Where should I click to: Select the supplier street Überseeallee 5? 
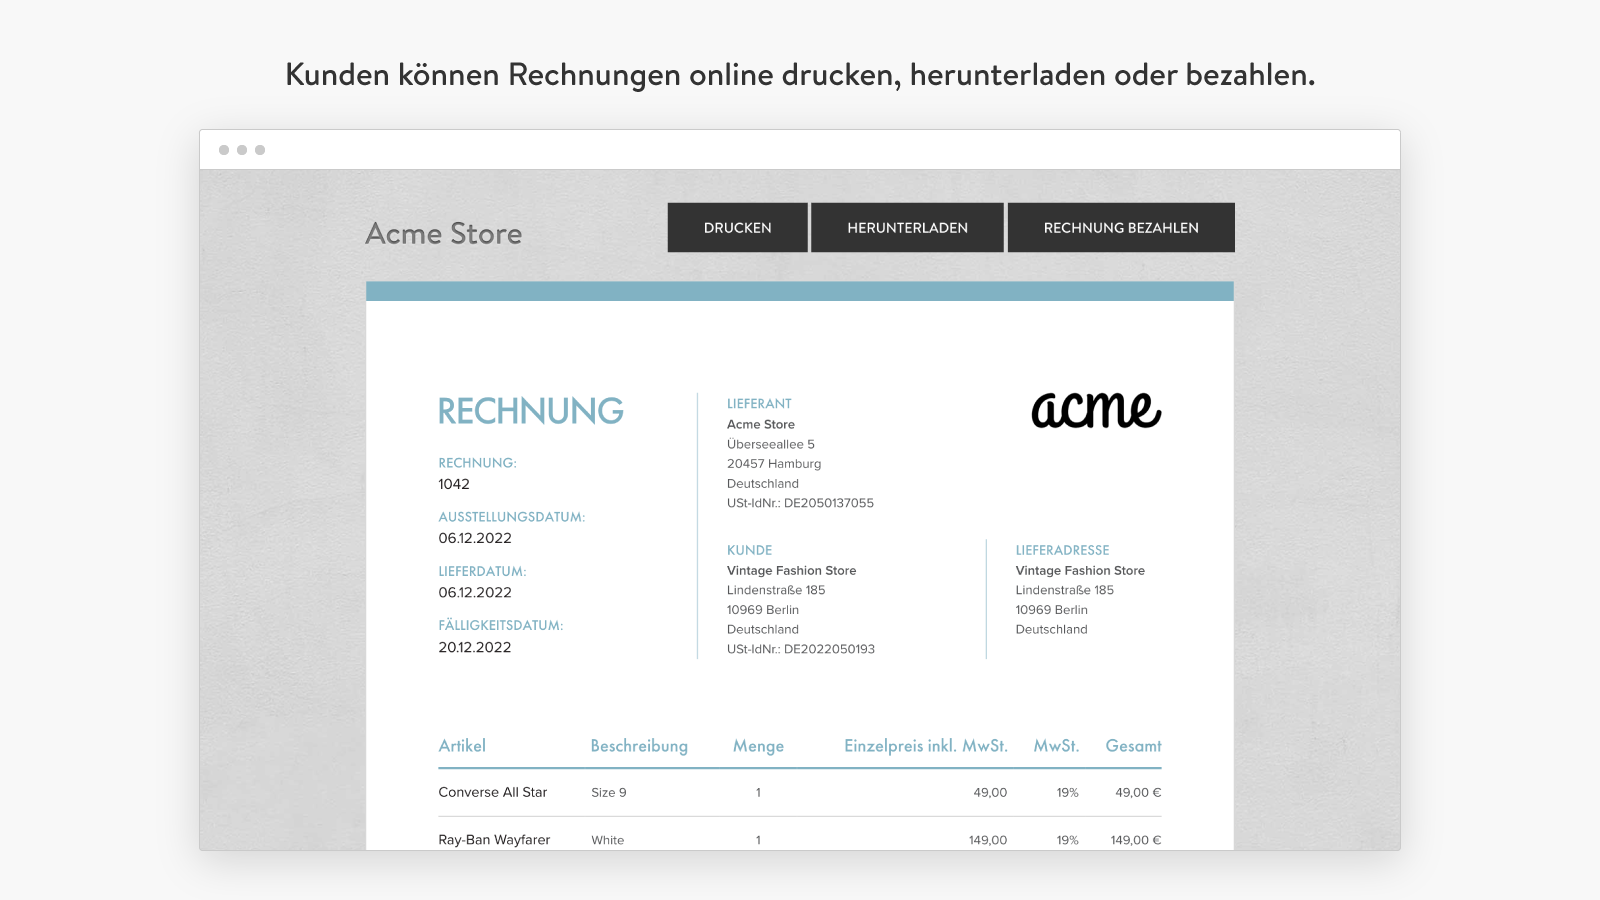point(771,444)
